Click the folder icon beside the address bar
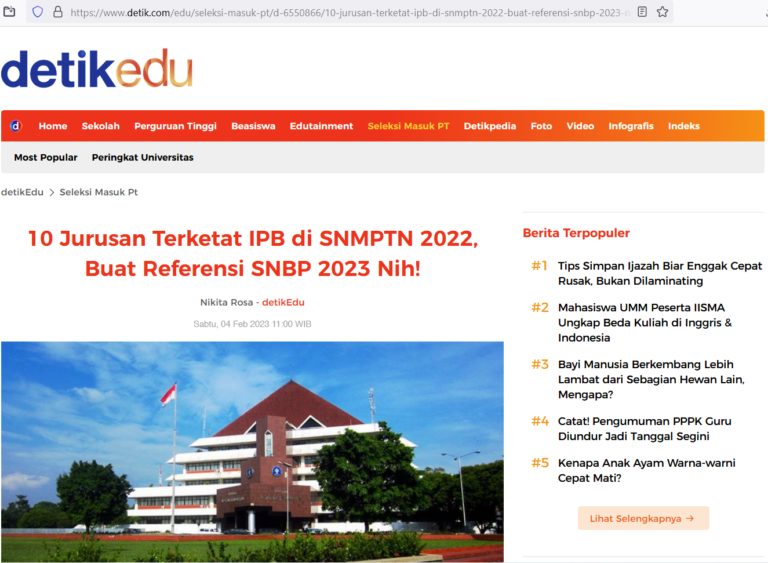This screenshot has width=768, height=563. [10, 12]
